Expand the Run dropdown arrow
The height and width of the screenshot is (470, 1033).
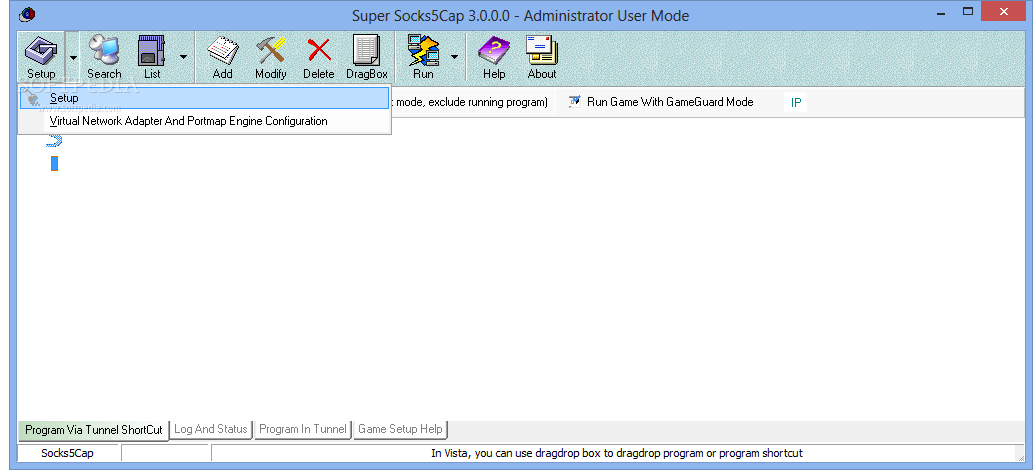(x=453, y=57)
